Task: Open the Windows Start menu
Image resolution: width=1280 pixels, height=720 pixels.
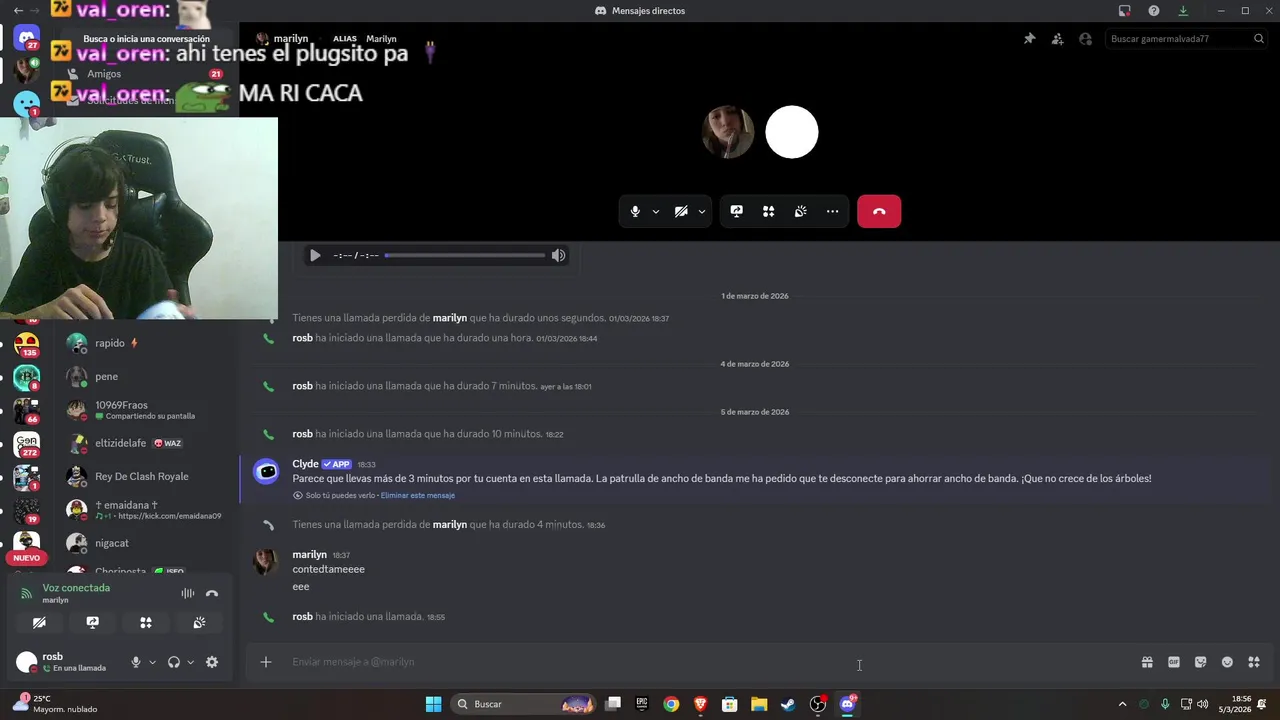Action: click(433, 704)
